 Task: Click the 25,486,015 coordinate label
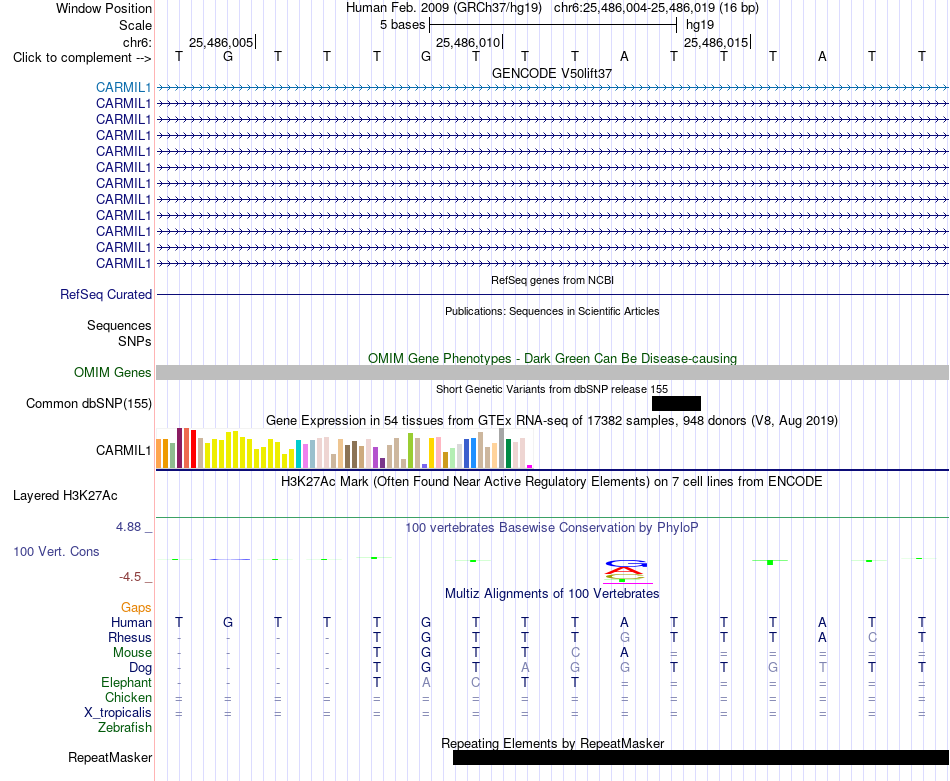point(716,42)
